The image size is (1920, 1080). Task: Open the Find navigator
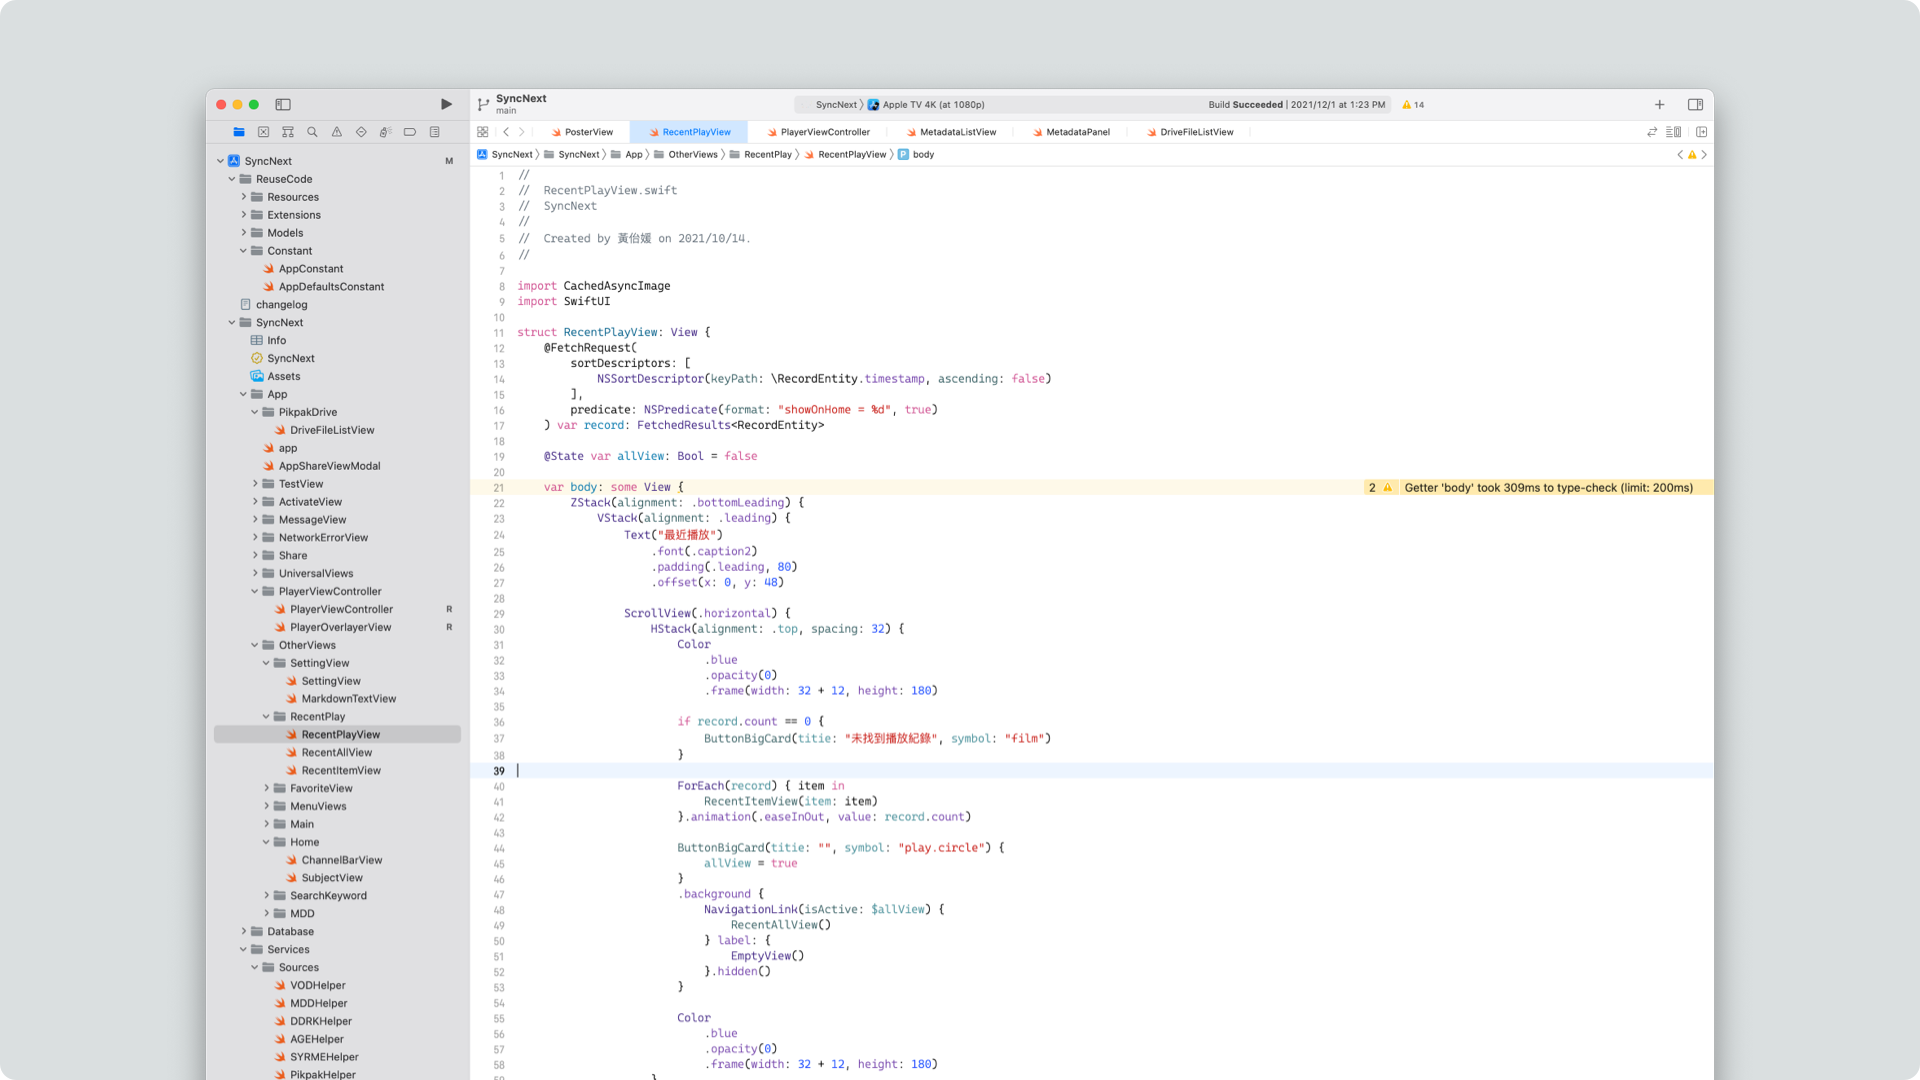(312, 132)
